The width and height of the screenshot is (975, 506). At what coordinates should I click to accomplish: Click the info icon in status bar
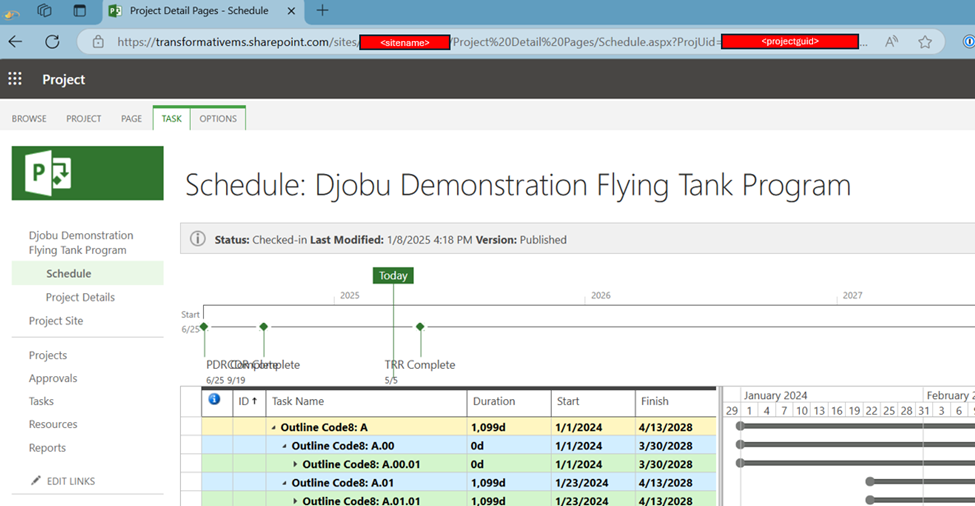click(198, 239)
